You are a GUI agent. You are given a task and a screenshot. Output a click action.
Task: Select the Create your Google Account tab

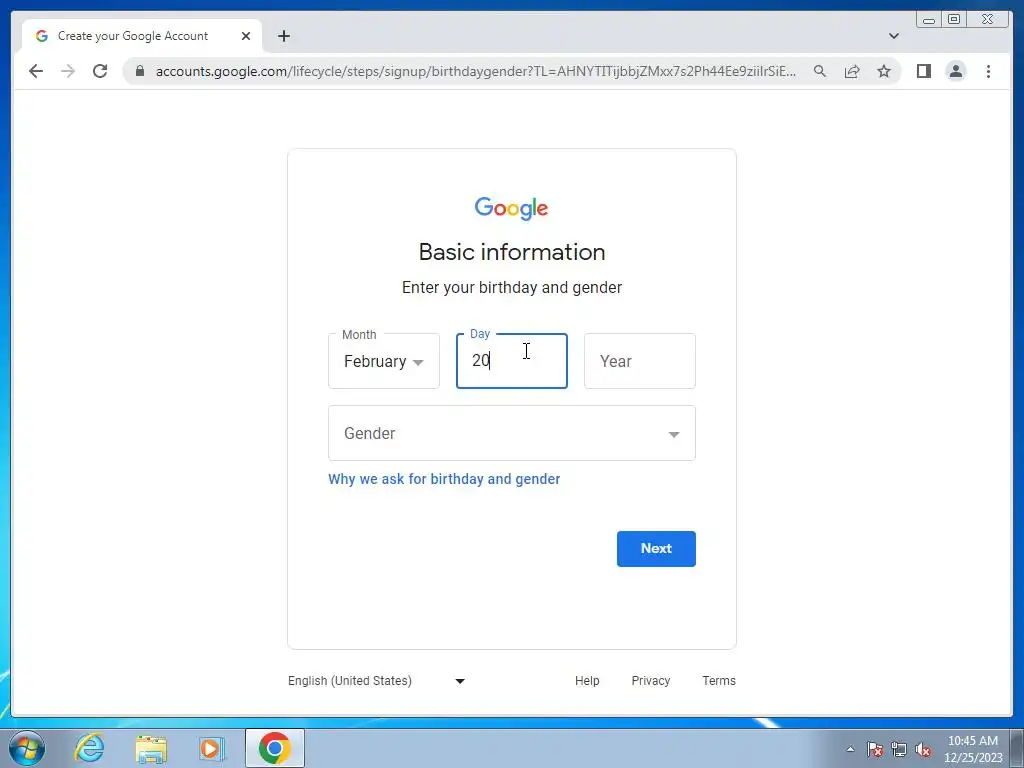pyautogui.click(x=142, y=36)
